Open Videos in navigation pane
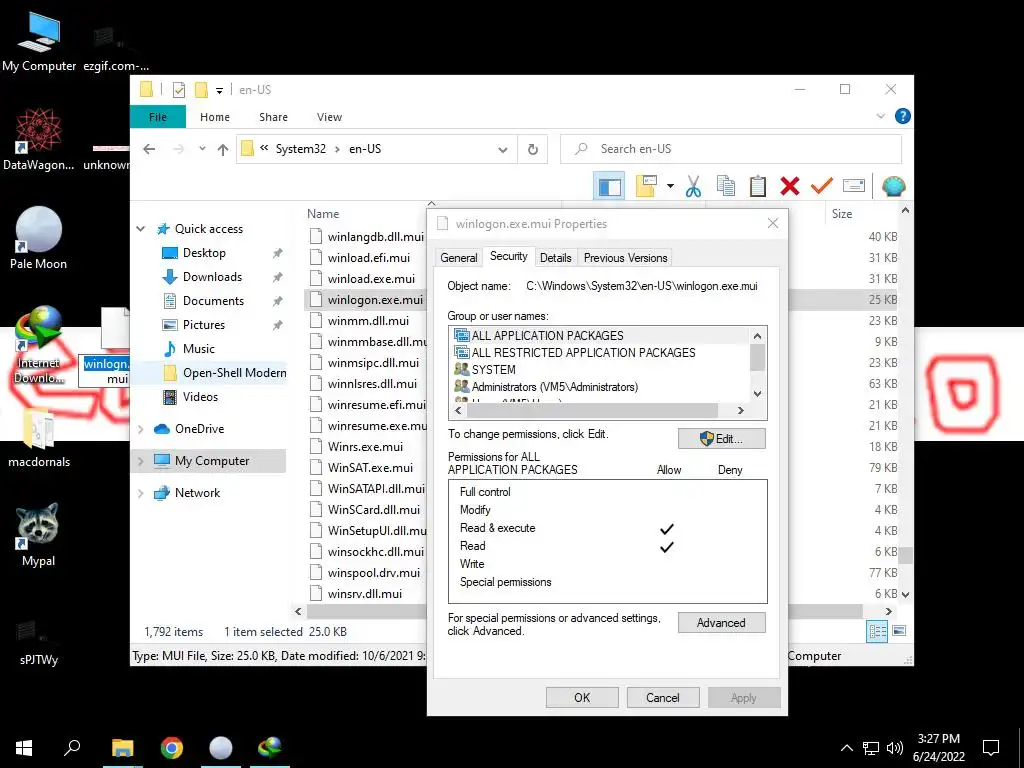Viewport: 1024px width, 768px height. pyautogui.click(x=200, y=397)
